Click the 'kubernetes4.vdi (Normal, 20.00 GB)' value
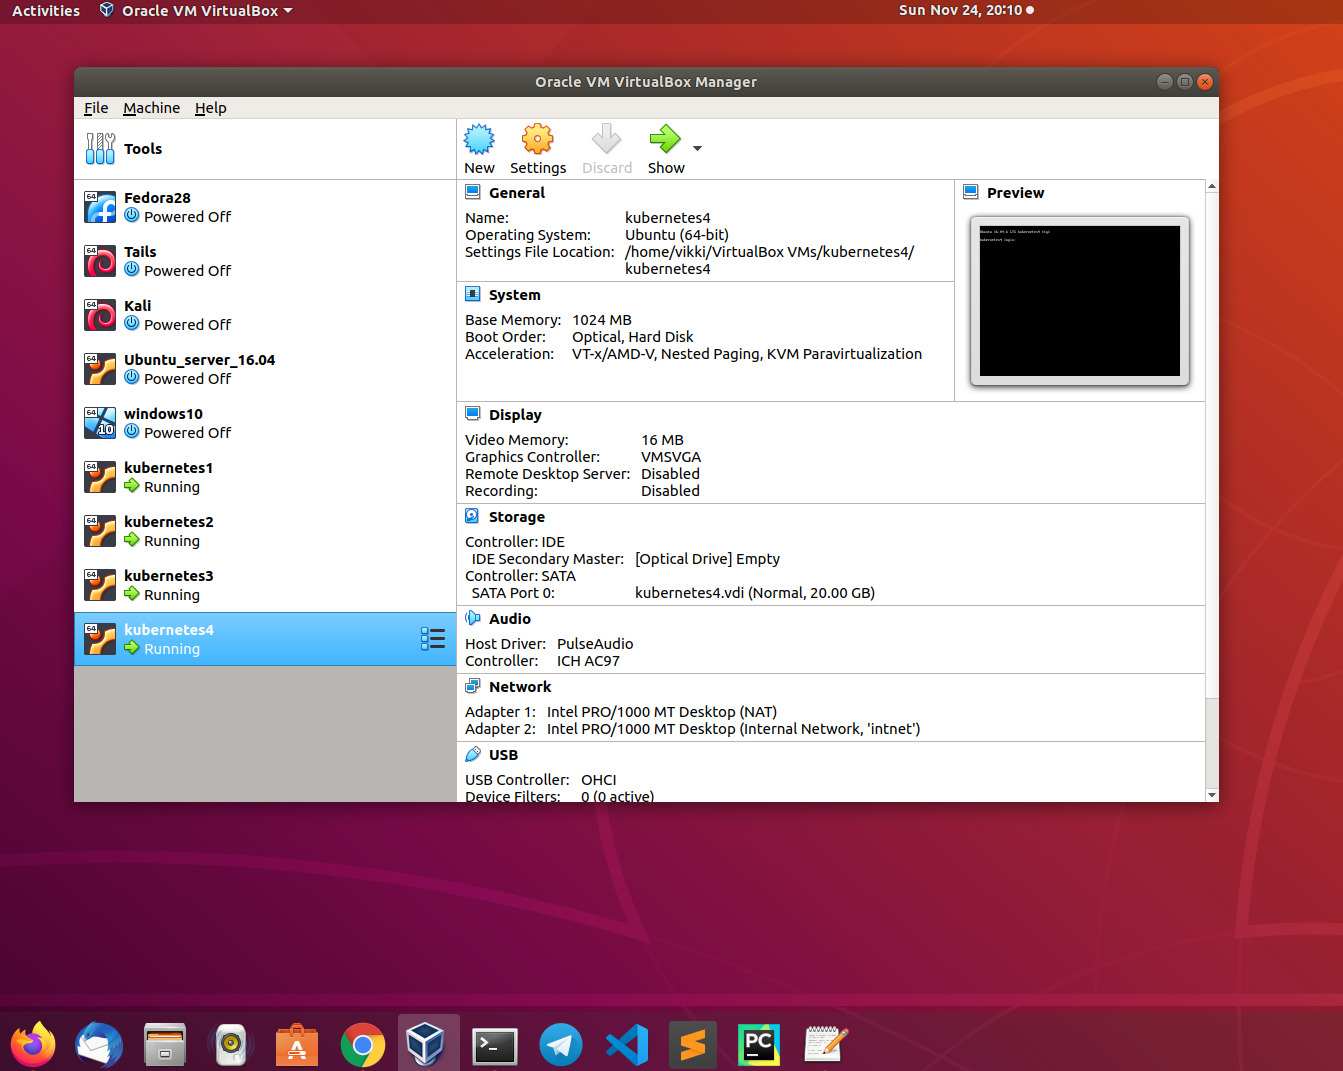This screenshot has width=1343, height=1071. click(x=755, y=593)
